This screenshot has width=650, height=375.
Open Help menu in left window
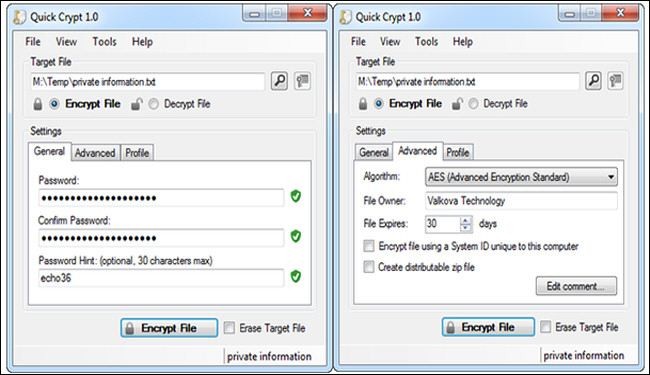(x=142, y=42)
